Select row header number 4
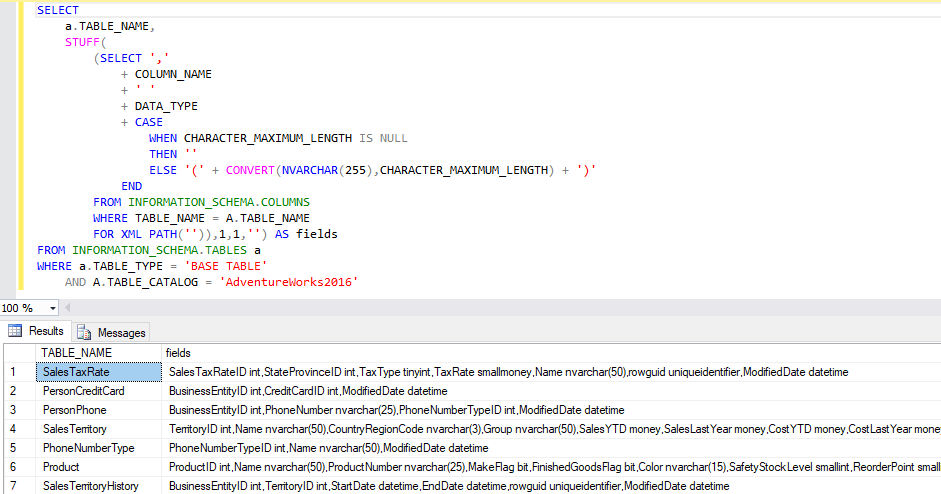941x494 pixels. [20, 429]
